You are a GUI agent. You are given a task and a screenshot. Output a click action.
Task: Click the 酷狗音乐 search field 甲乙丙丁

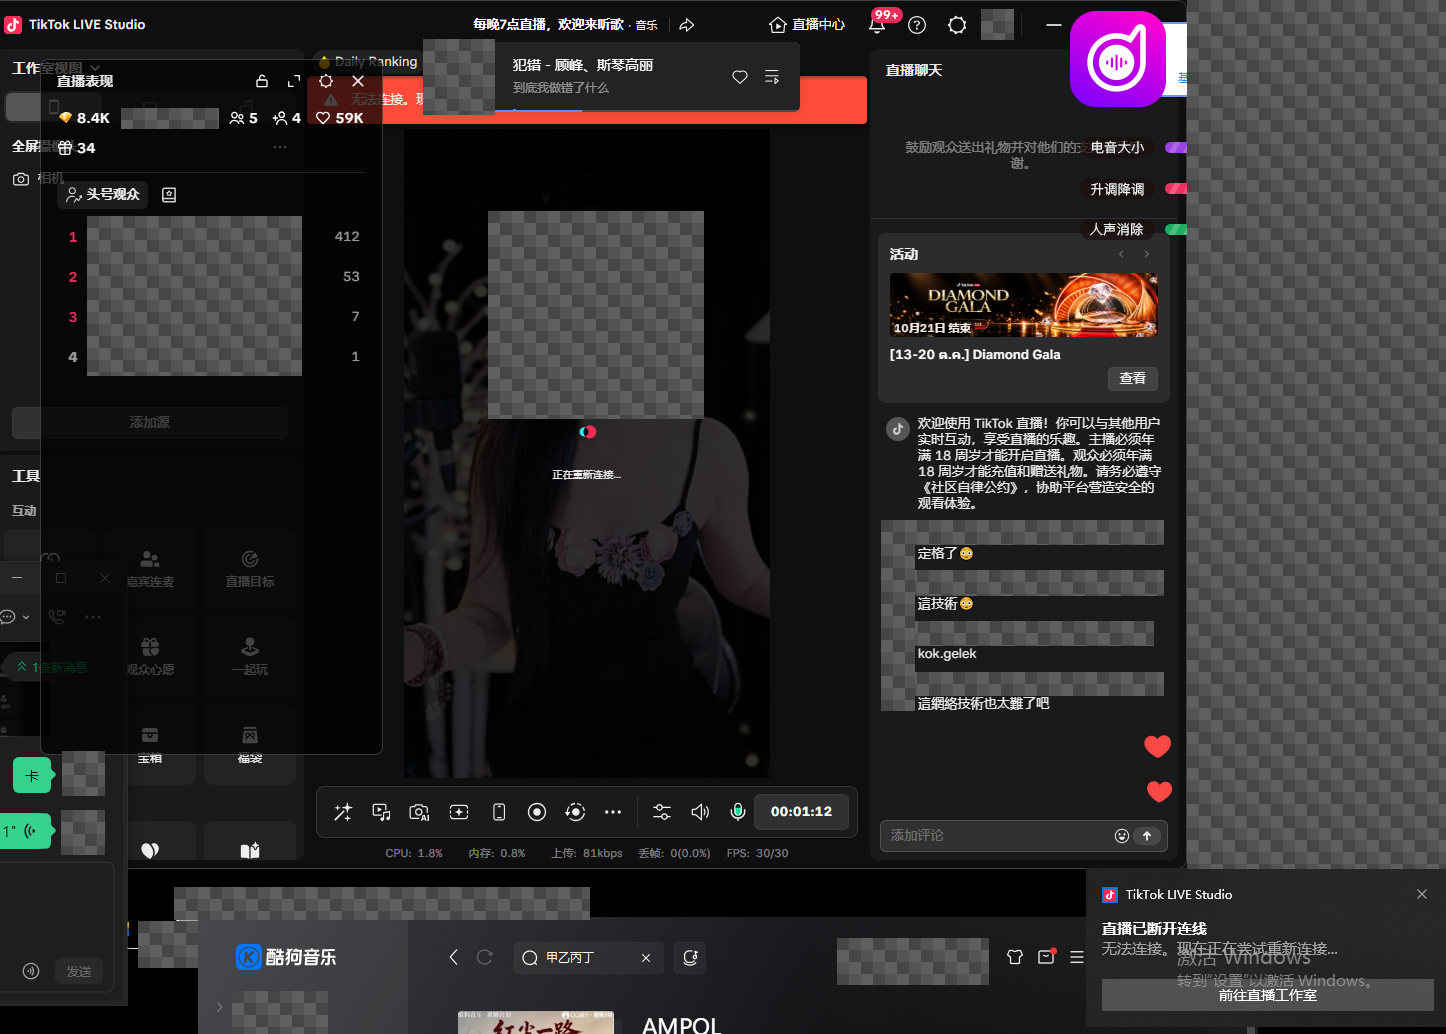pos(587,958)
